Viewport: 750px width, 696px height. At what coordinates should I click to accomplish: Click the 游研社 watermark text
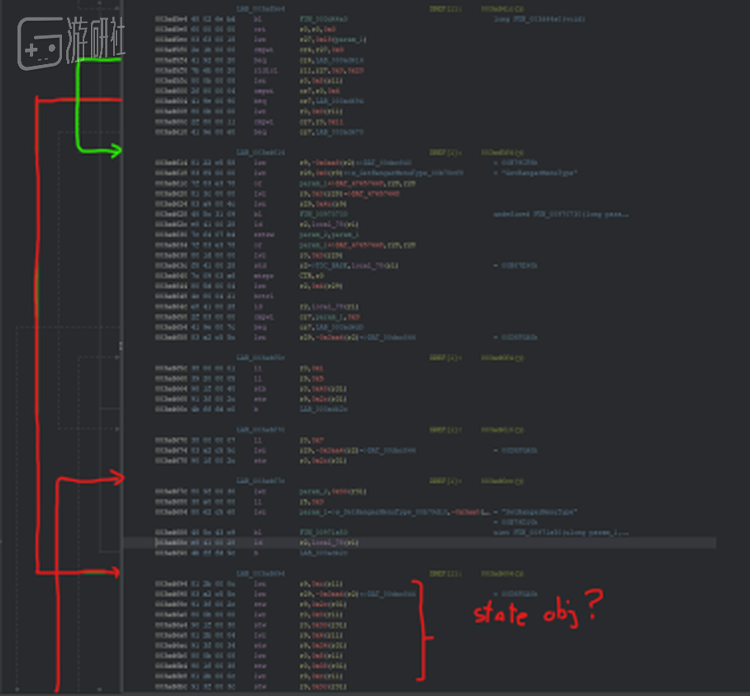tap(95, 38)
